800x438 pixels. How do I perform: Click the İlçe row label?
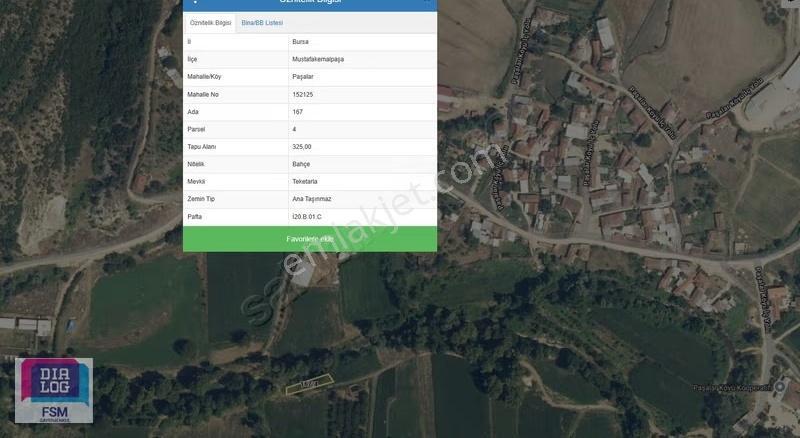coord(192,59)
